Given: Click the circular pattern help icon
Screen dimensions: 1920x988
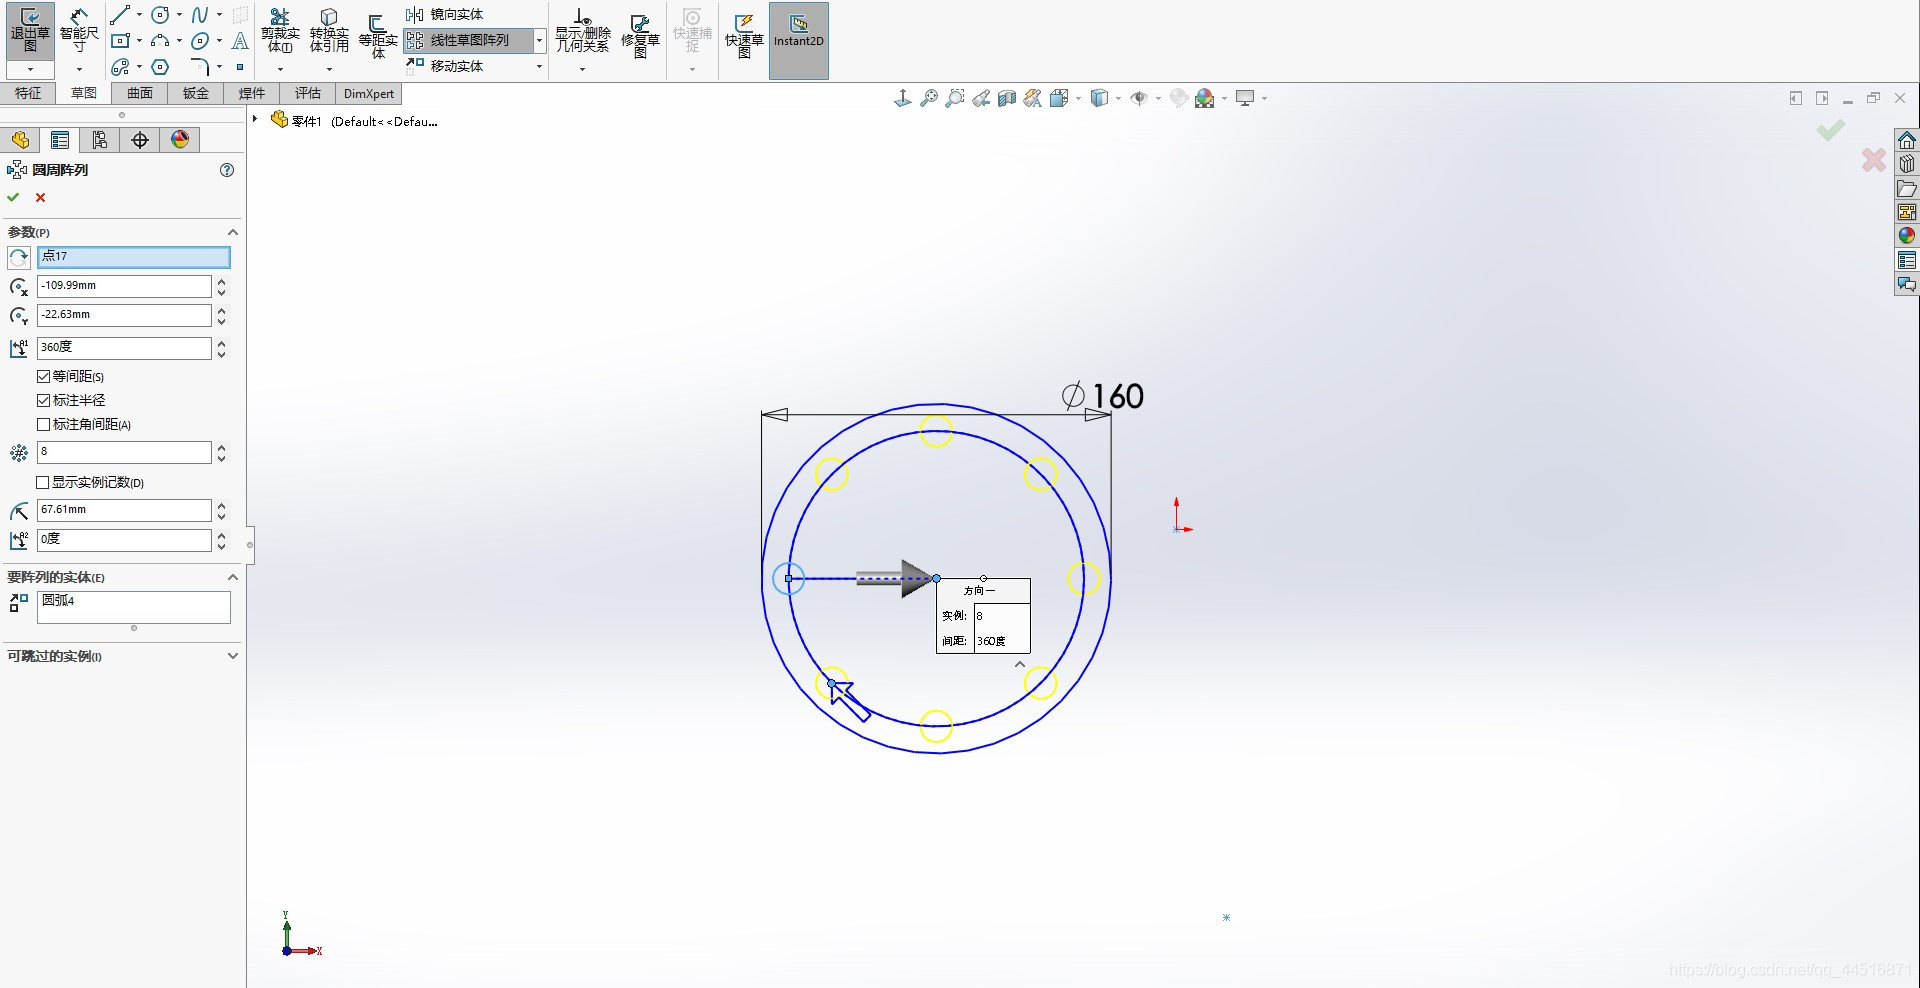Looking at the screenshot, I should (x=227, y=170).
